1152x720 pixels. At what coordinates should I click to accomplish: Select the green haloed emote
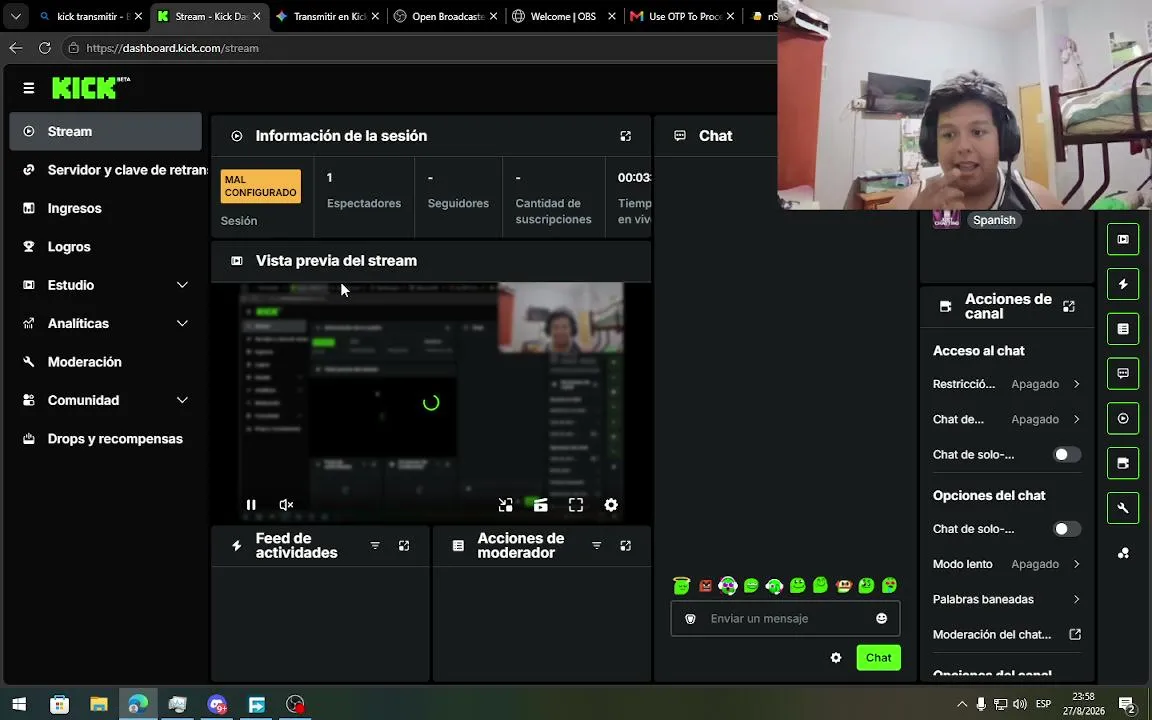(682, 586)
